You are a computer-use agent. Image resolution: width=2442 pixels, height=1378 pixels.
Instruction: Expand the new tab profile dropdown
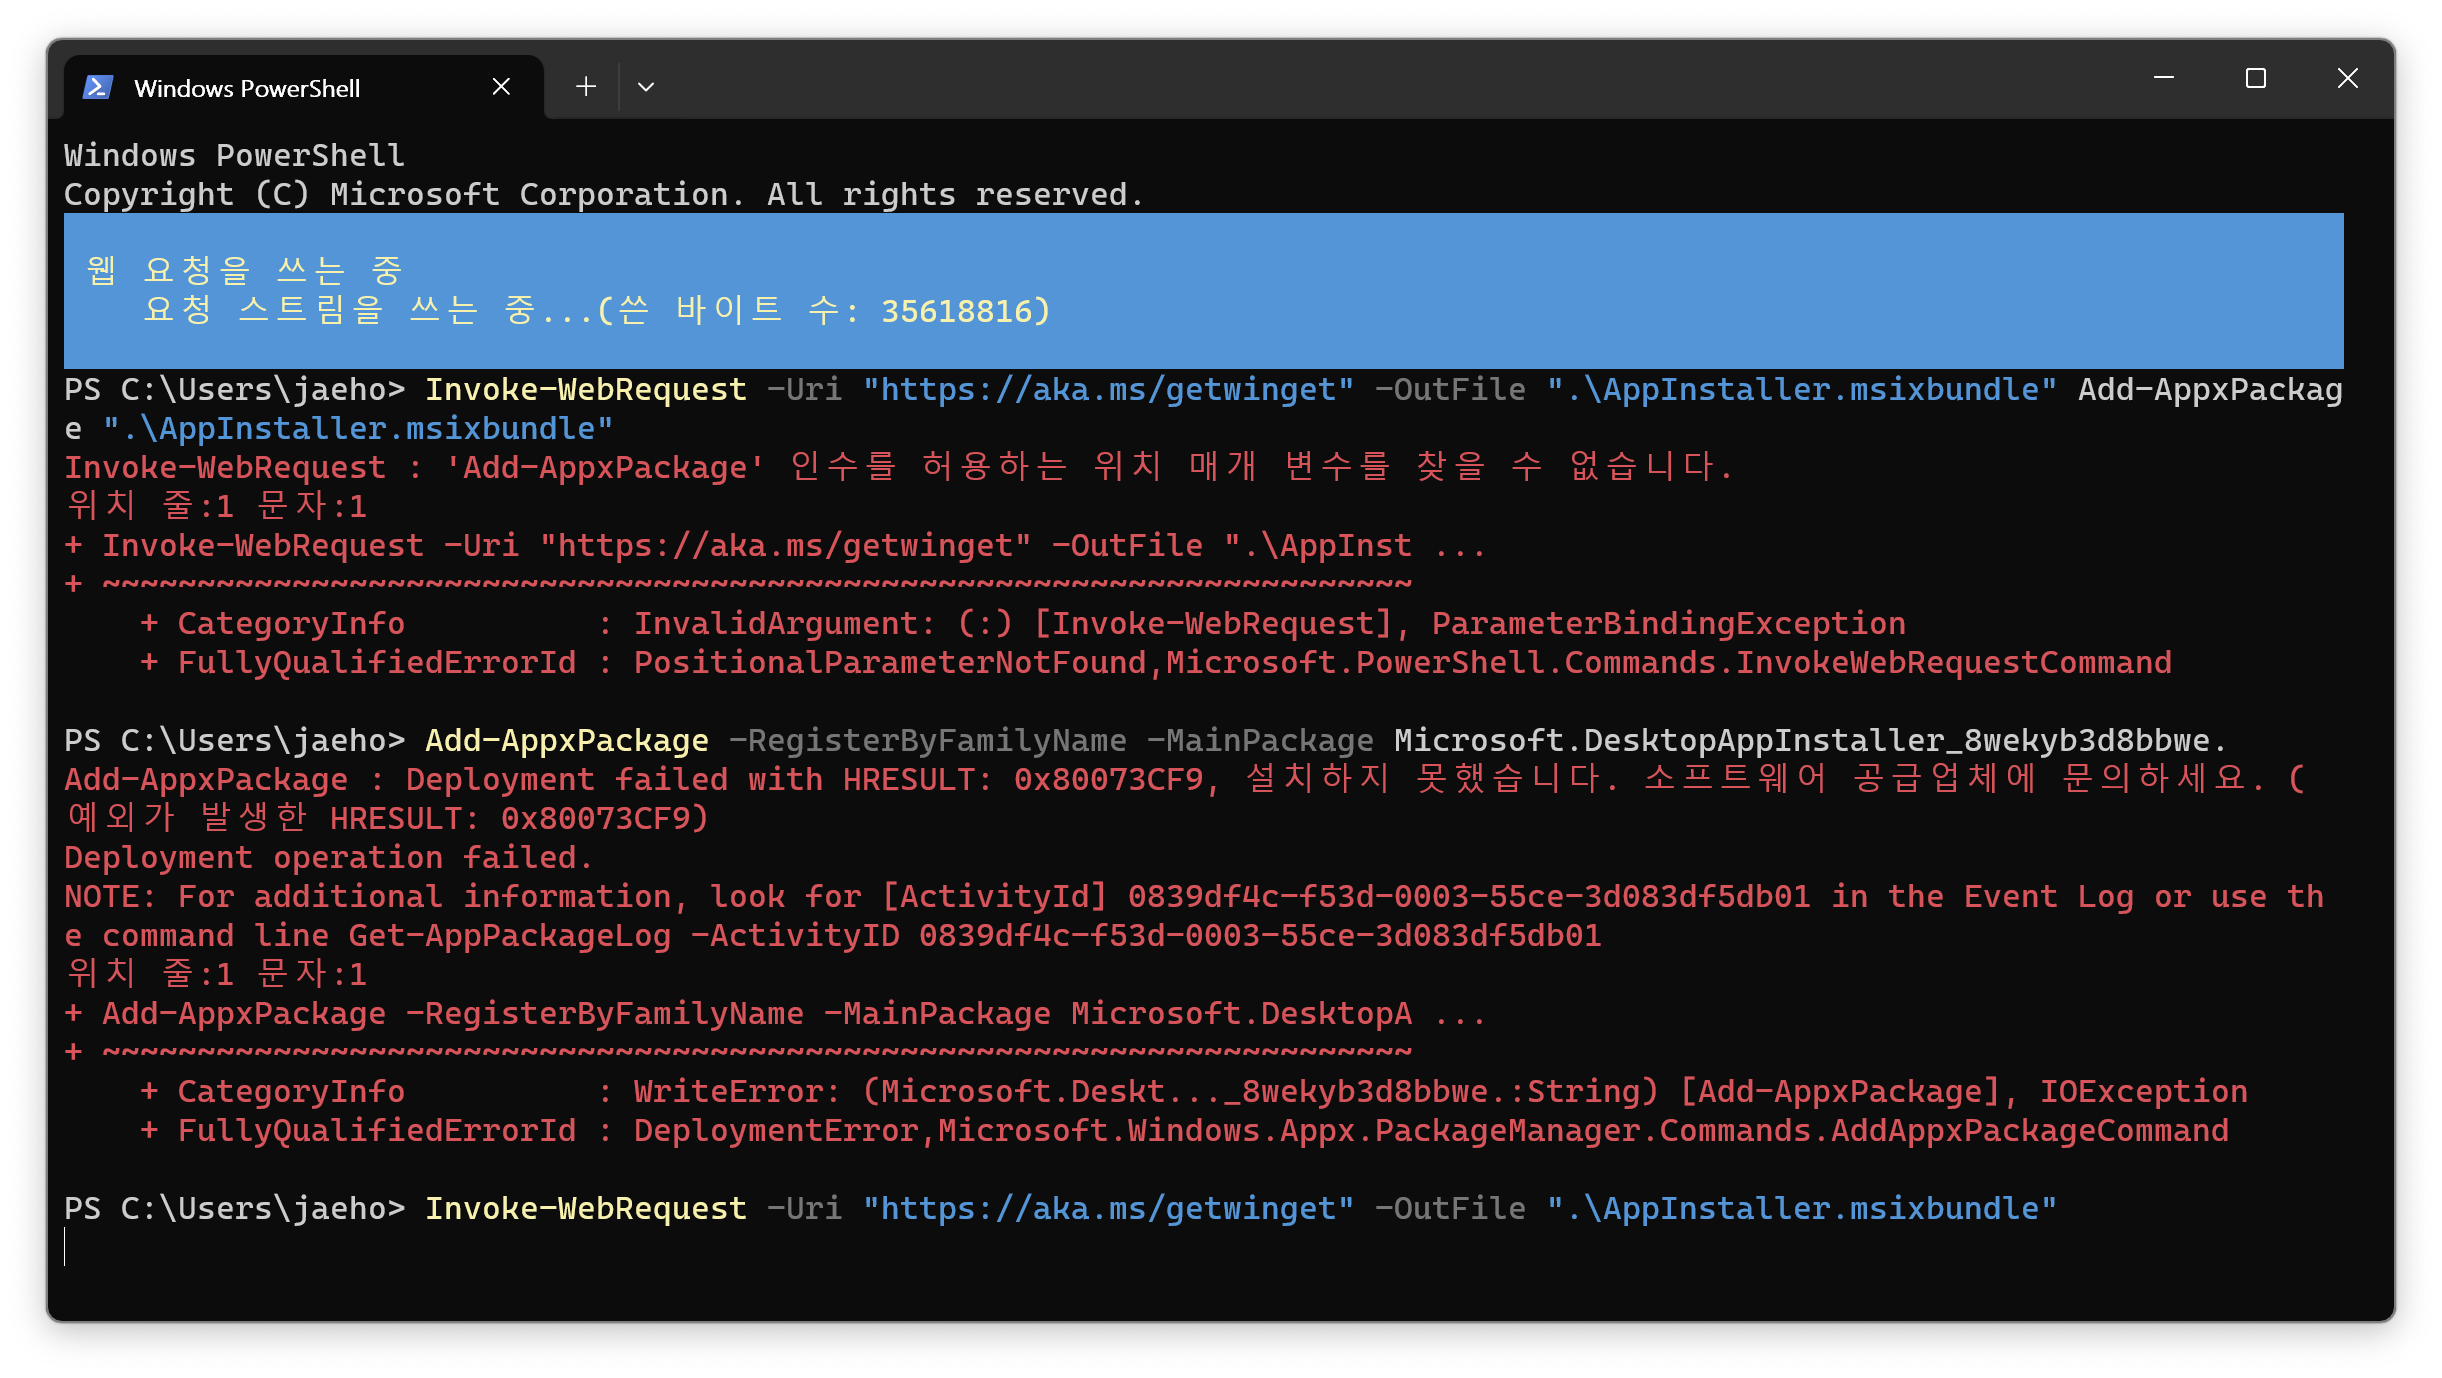point(646,87)
